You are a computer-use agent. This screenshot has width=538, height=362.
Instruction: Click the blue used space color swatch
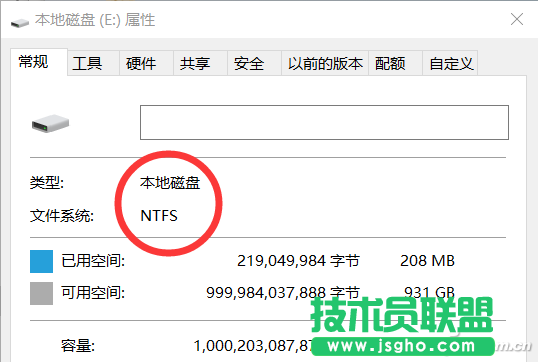tap(41, 261)
